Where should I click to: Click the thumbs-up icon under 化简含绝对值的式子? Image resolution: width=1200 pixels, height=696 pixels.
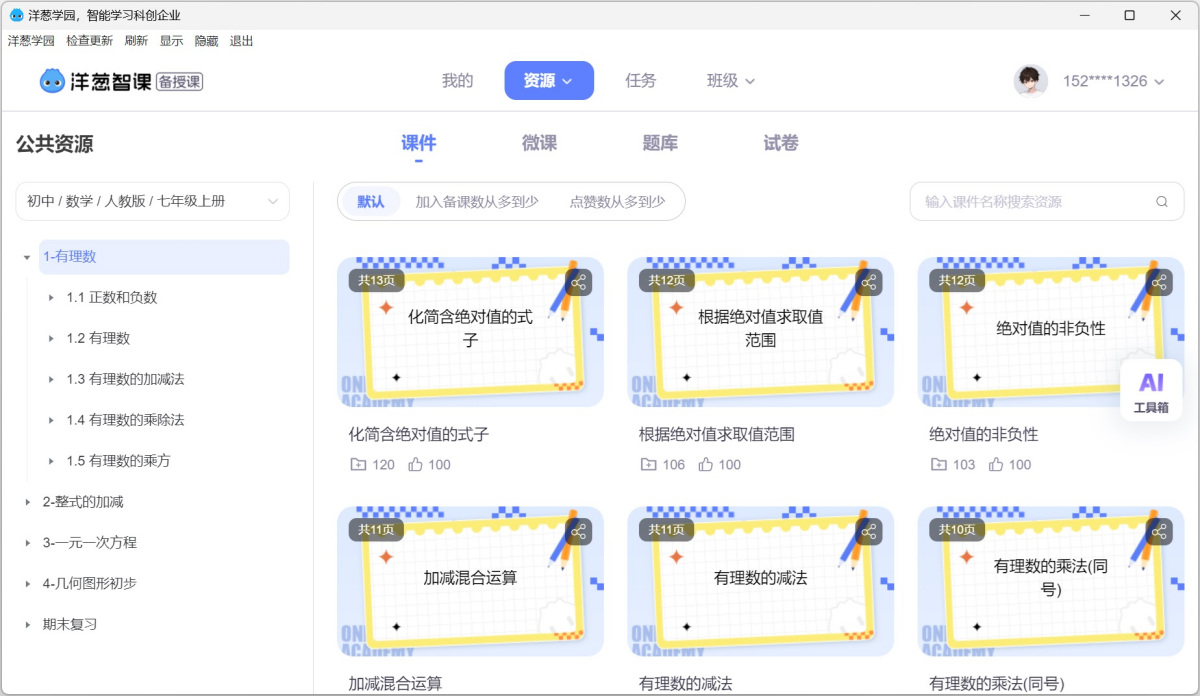coord(415,464)
